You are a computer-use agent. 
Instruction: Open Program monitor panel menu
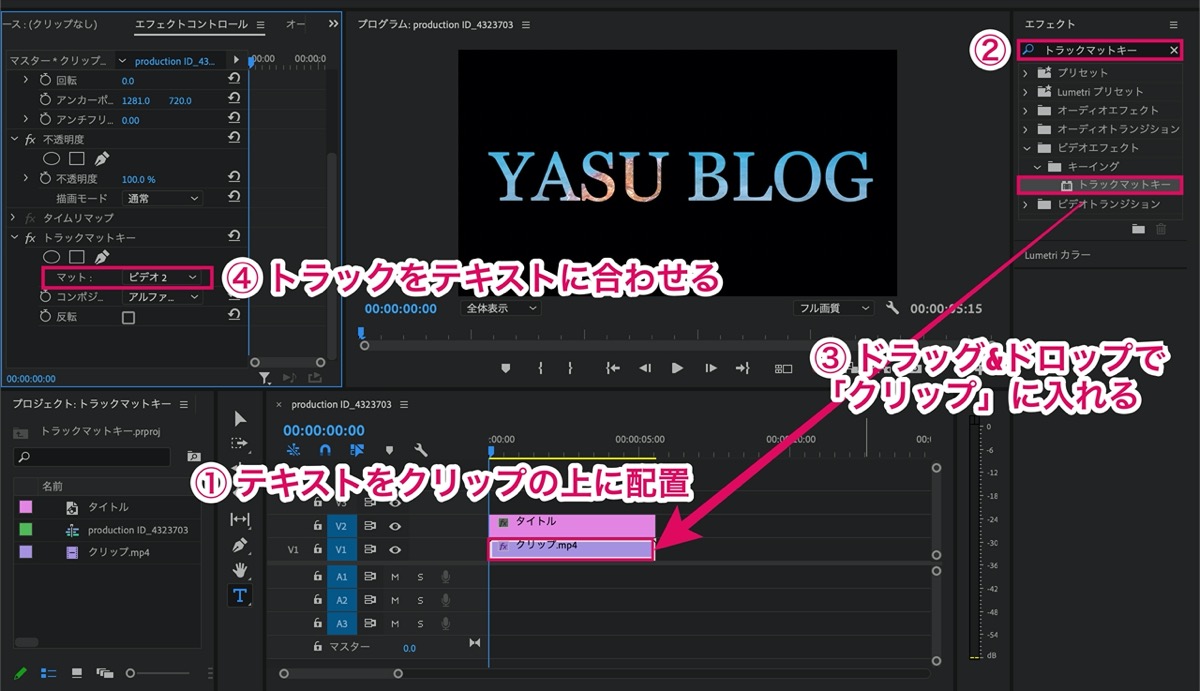point(526,24)
